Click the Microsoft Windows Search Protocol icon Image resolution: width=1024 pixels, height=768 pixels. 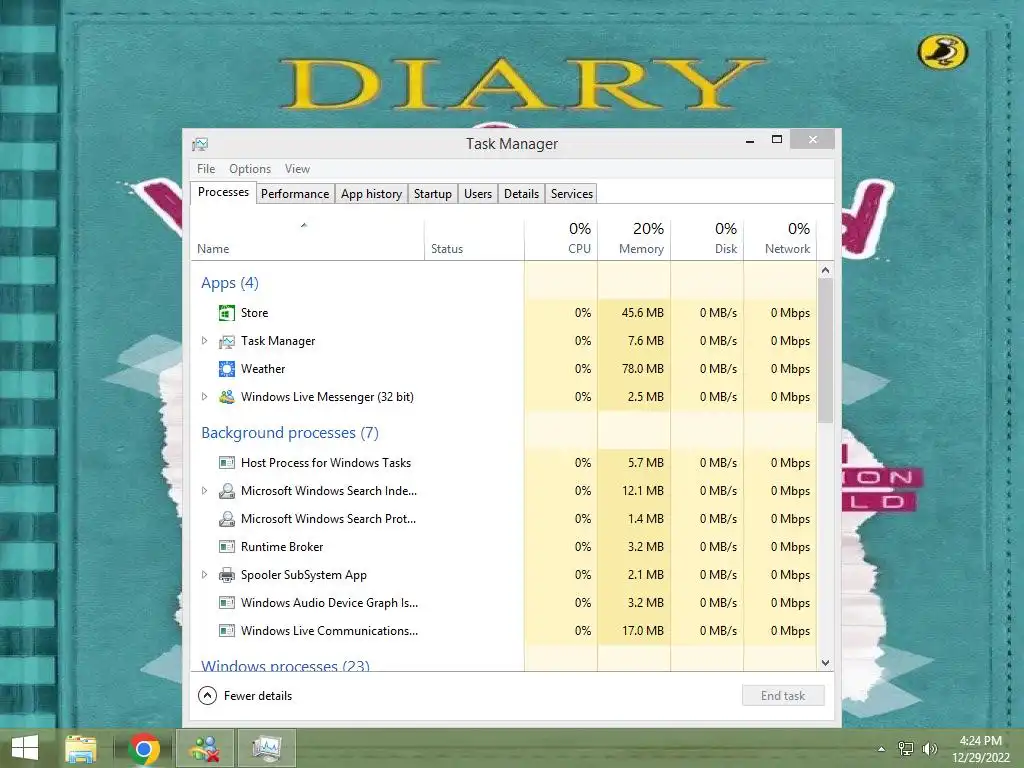(x=227, y=519)
